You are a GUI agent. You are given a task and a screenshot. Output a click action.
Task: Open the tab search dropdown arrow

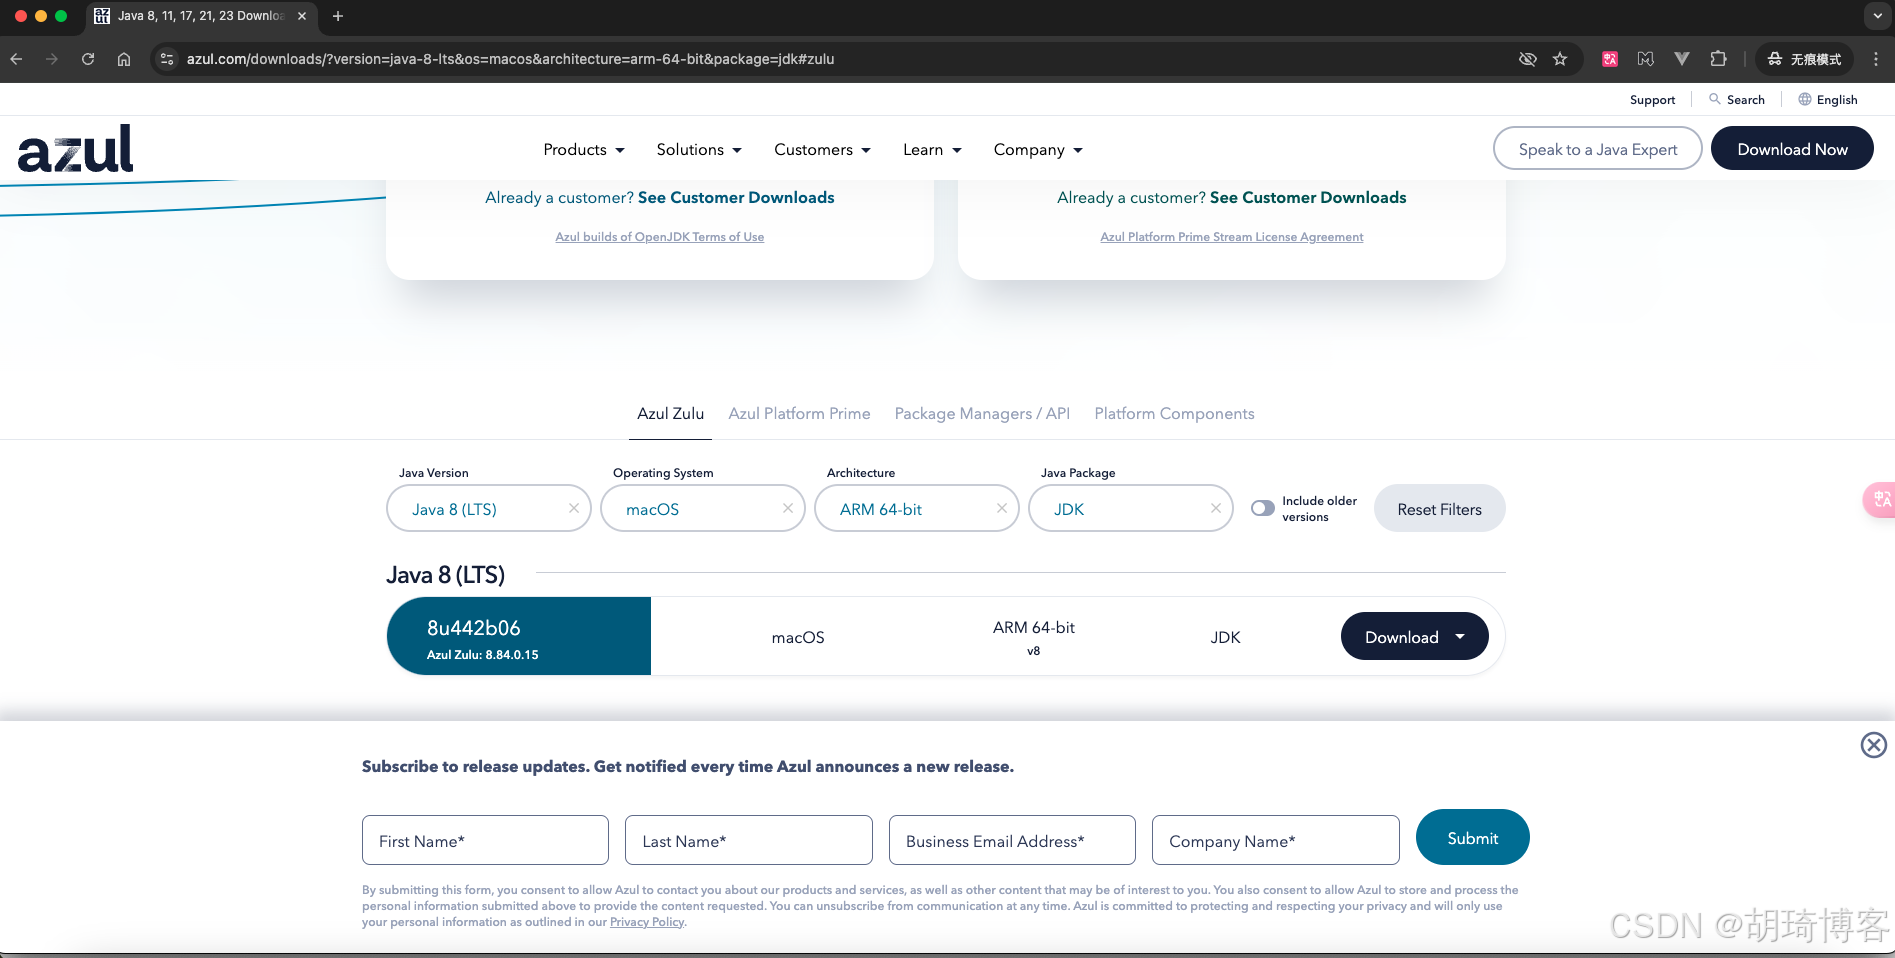click(x=1877, y=16)
